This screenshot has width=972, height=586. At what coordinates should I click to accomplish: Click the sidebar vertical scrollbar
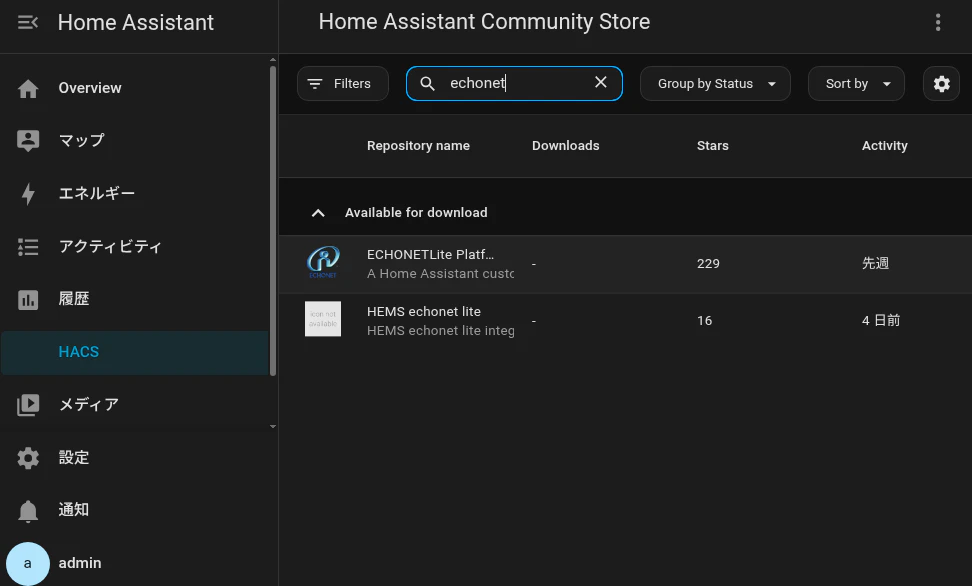[273, 220]
